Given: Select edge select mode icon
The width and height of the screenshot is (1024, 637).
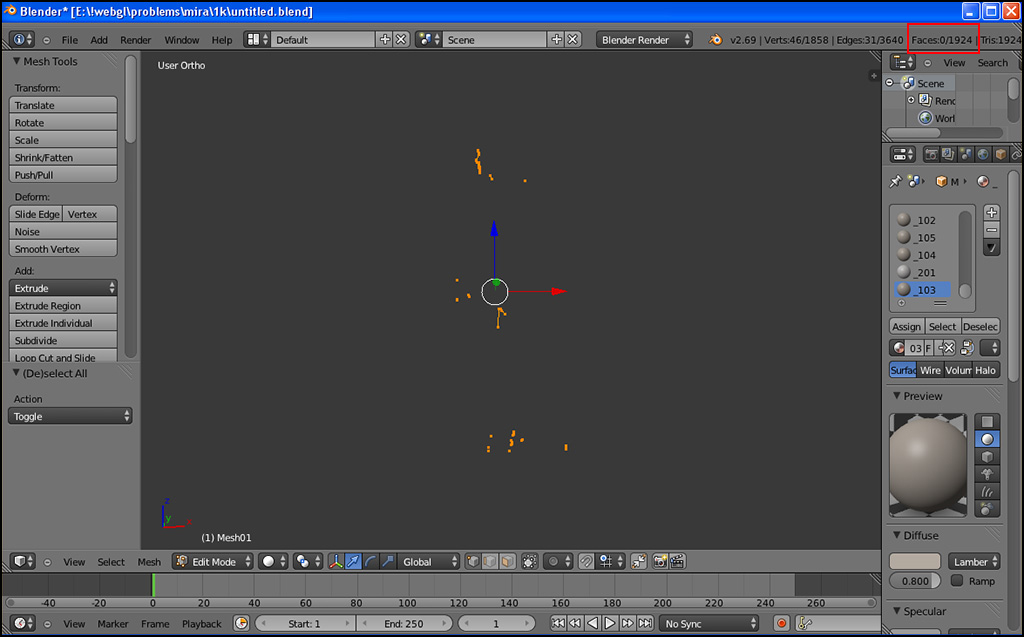Looking at the screenshot, I should [490, 561].
